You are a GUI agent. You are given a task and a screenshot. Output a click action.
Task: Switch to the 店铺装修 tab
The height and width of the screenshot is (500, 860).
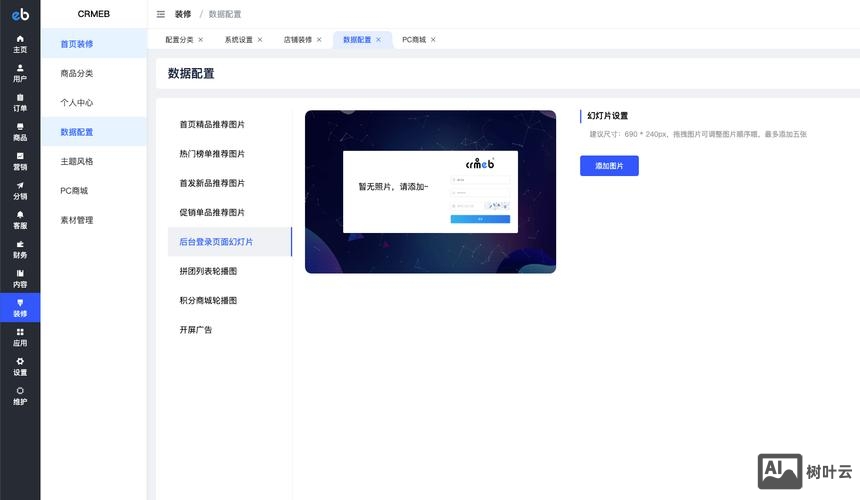pyautogui.click(x=298, y=39)
